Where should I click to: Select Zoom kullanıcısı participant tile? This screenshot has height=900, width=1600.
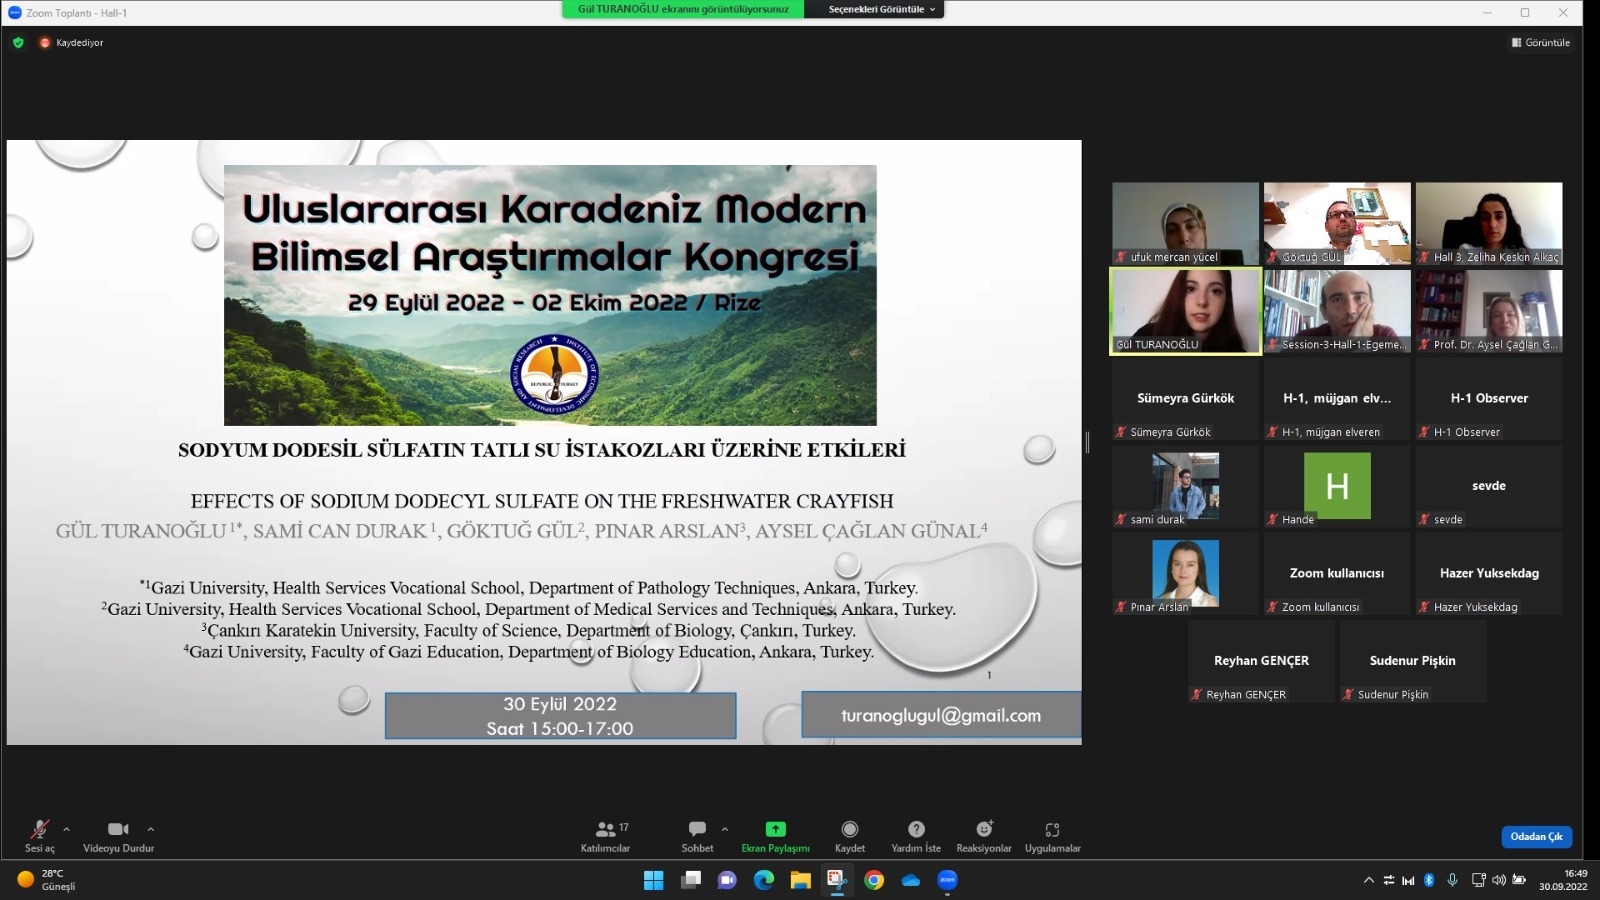tap(1337, 573)
